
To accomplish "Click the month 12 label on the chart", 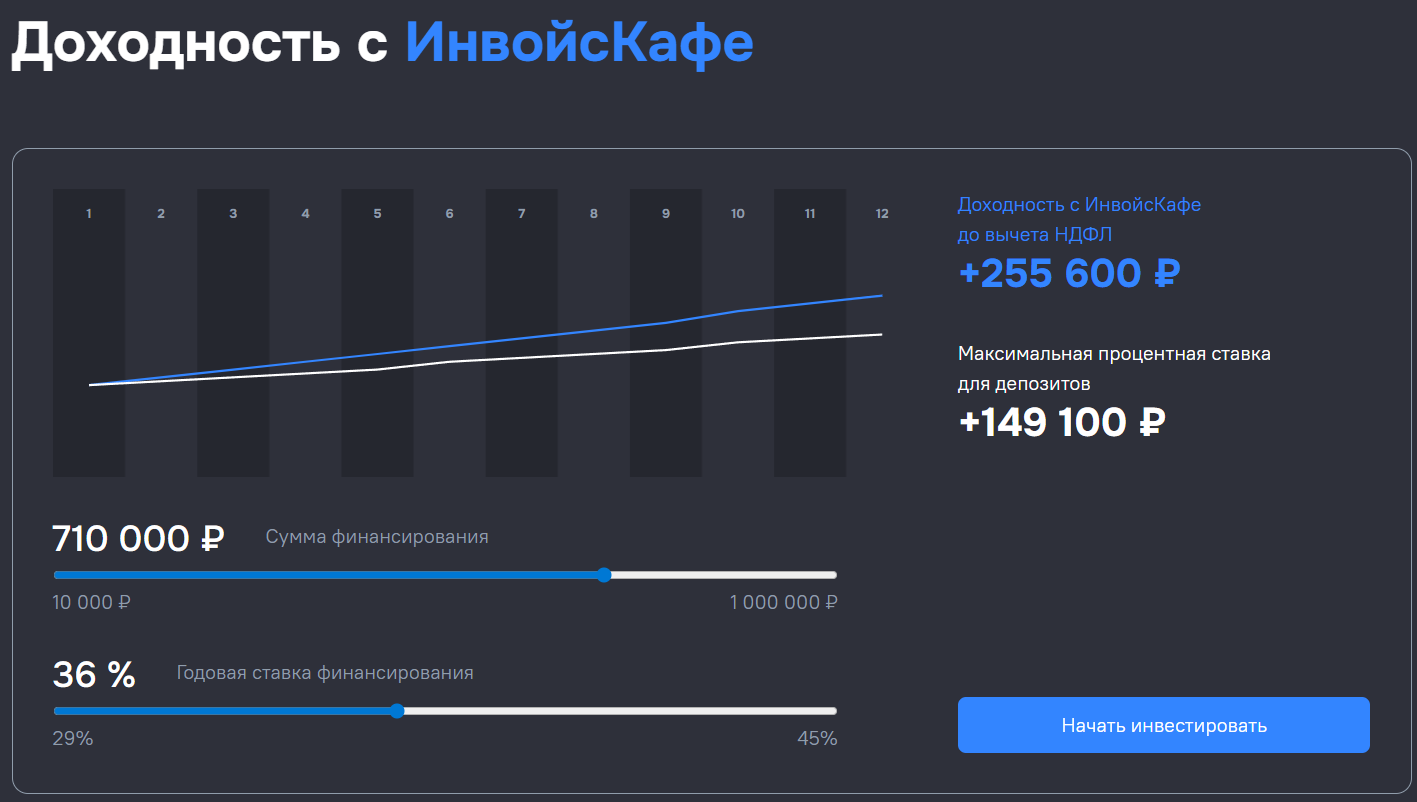I will click(881, 214).
